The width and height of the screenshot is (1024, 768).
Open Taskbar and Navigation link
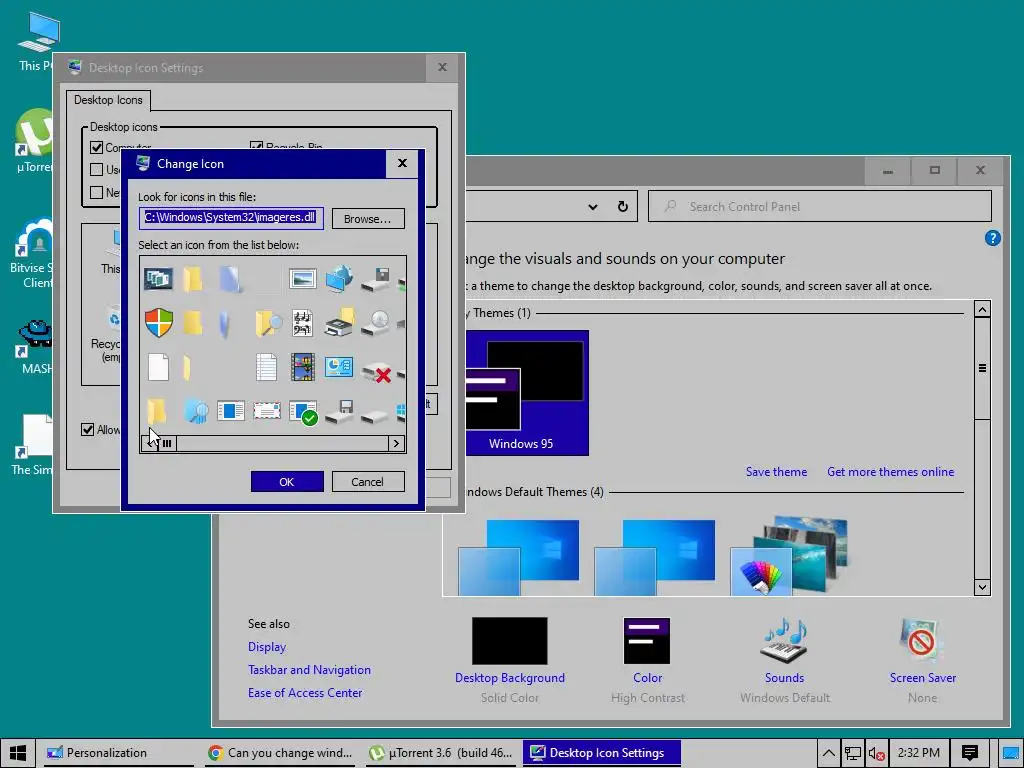pyautogui.click(x=310, y=669)
